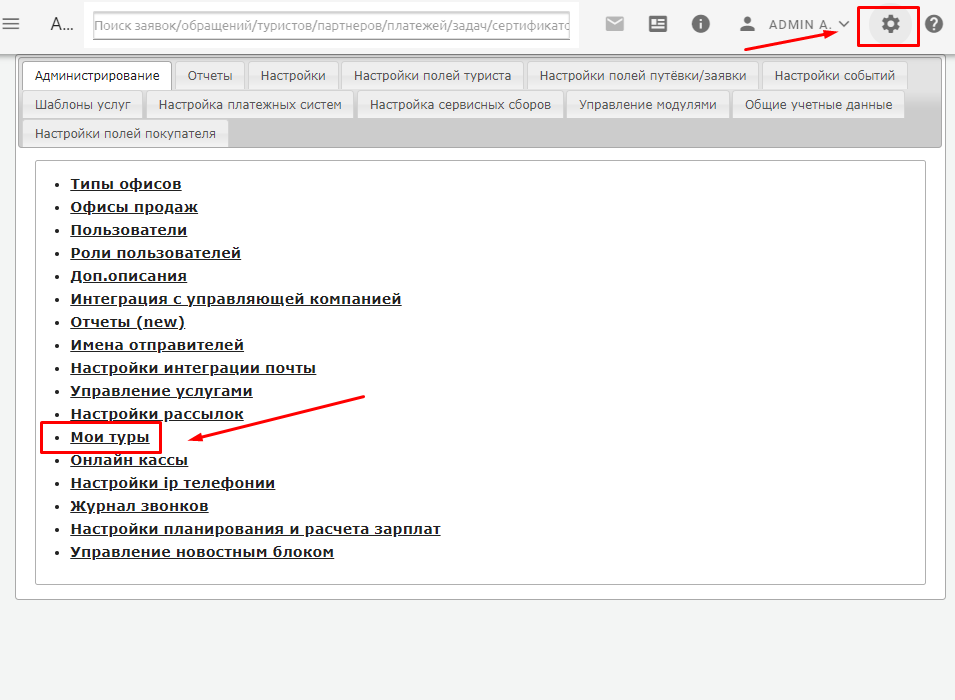Open the Шаблоны услуг tab
955x700 pixels.
[83, 105]
